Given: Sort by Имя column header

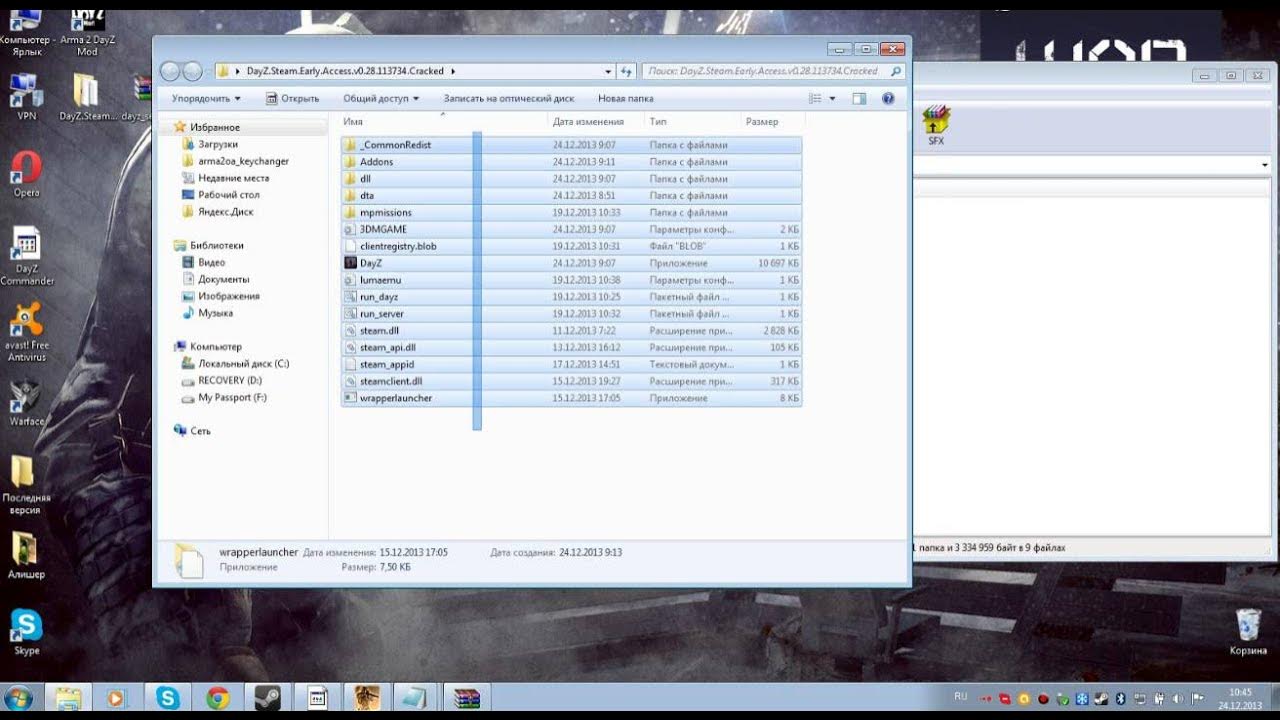Looking at the screenshot, I should 443,121.
